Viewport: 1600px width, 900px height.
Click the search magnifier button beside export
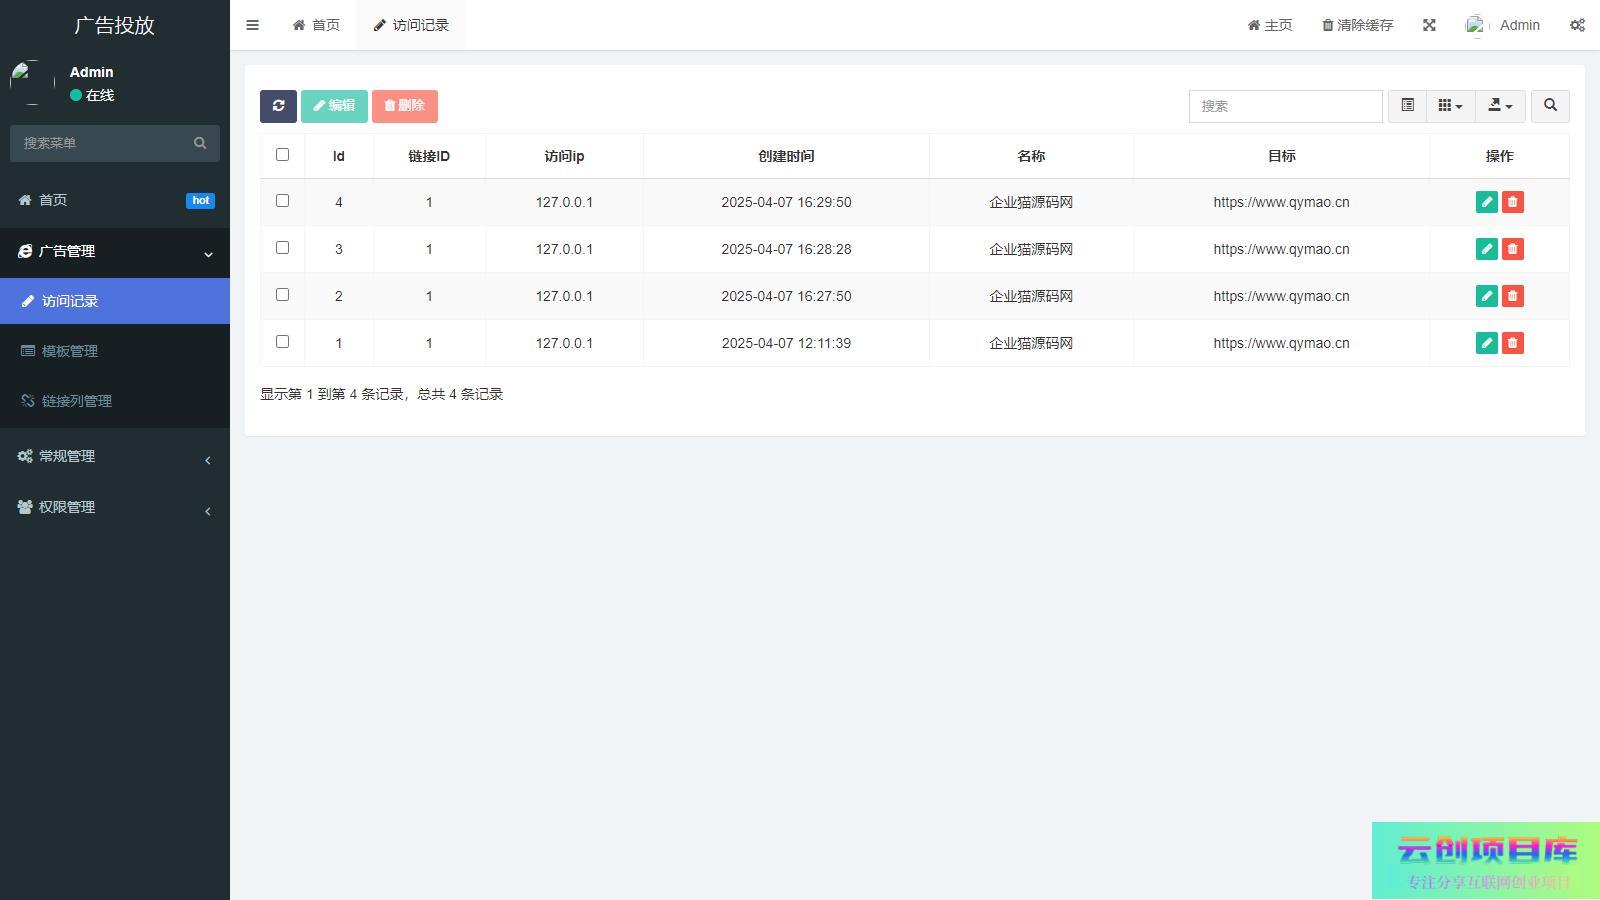[1550, 106]
